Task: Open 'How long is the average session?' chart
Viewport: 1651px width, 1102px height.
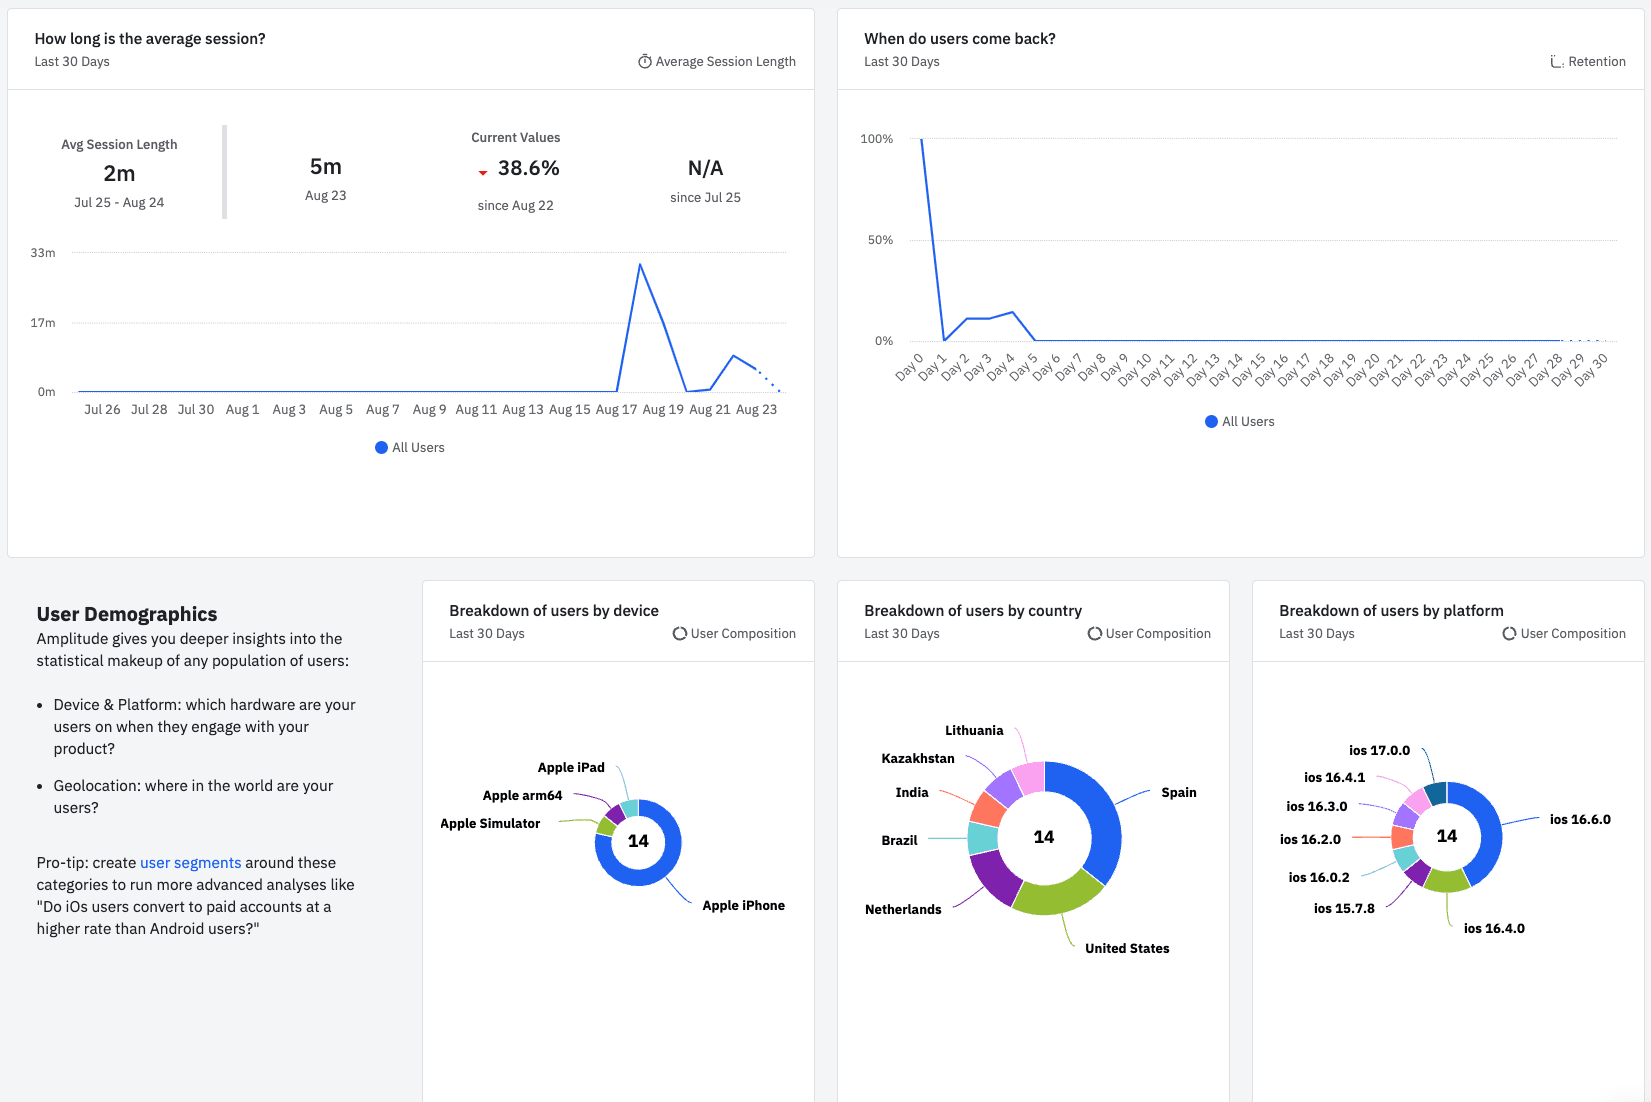Action: tap(150, 39)
